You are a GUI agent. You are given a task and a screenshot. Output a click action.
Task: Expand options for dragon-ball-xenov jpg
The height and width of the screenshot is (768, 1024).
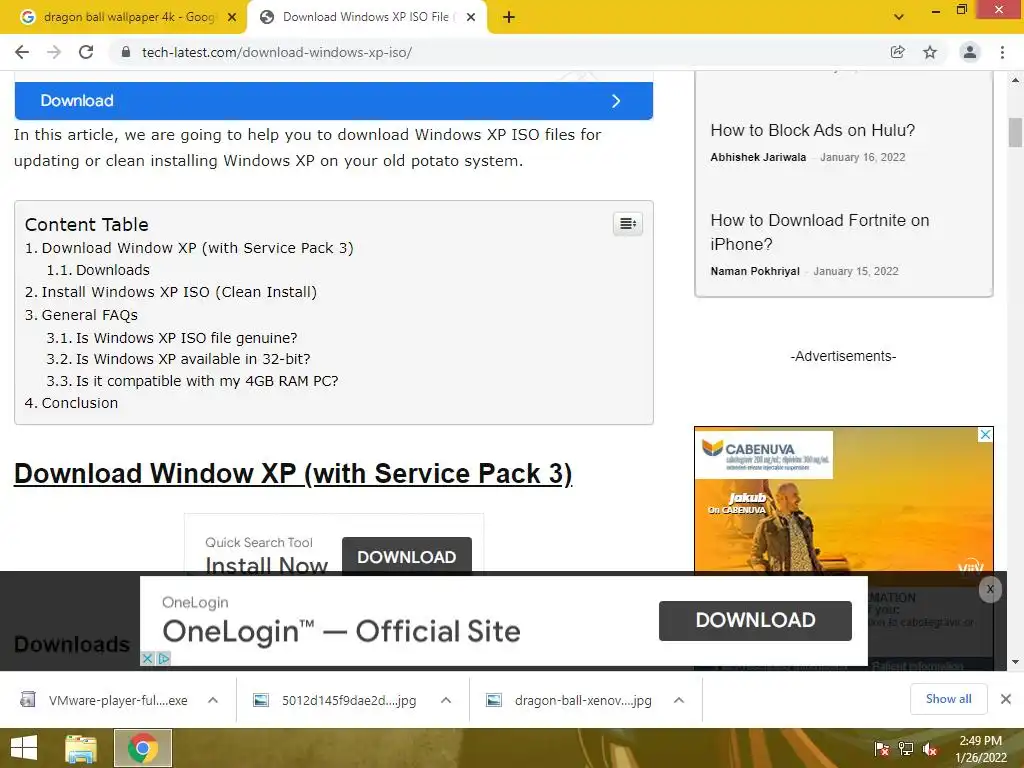679,700
